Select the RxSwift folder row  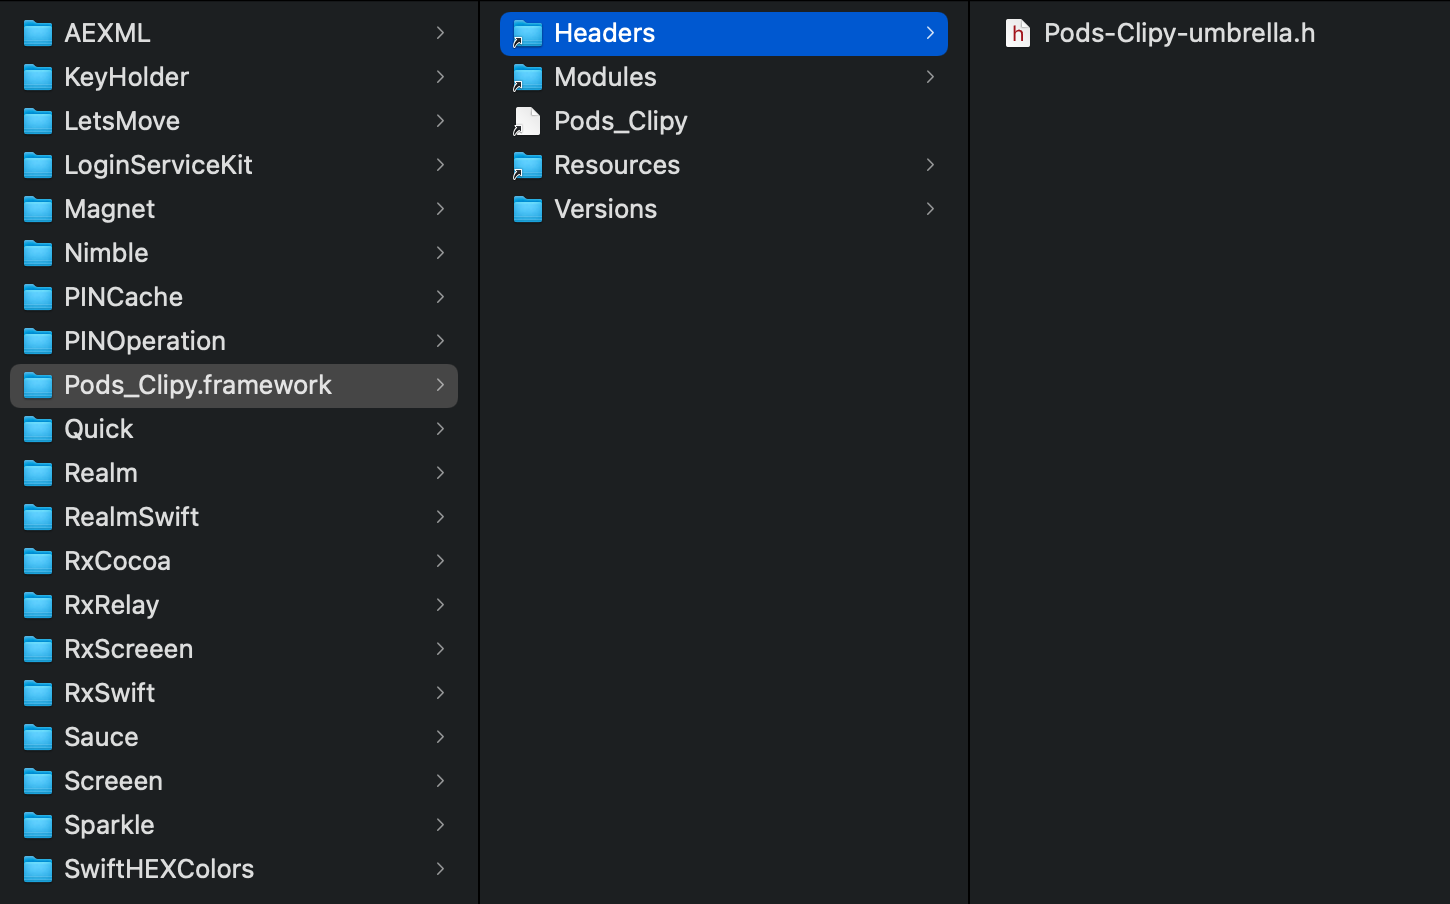(234, 693)
